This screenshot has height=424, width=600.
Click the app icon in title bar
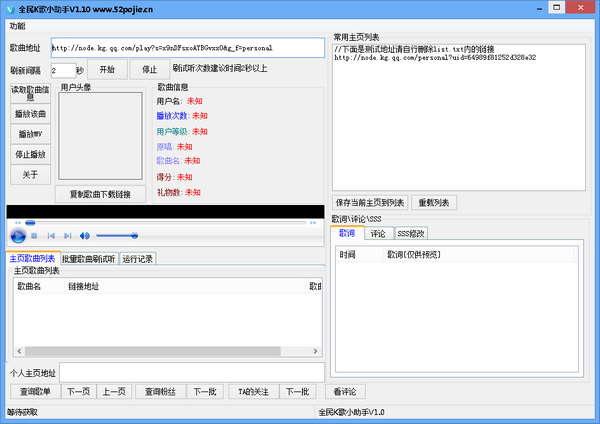[x=9, y=7]
